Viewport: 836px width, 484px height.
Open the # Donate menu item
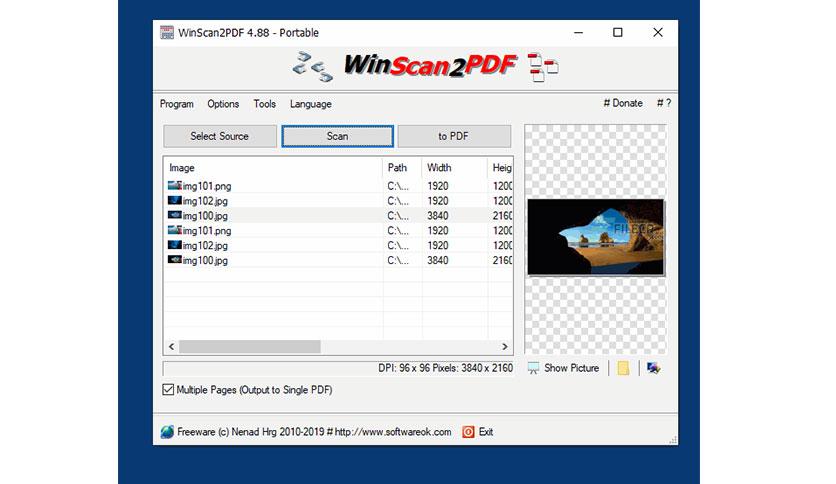click(x=623, y=103)
